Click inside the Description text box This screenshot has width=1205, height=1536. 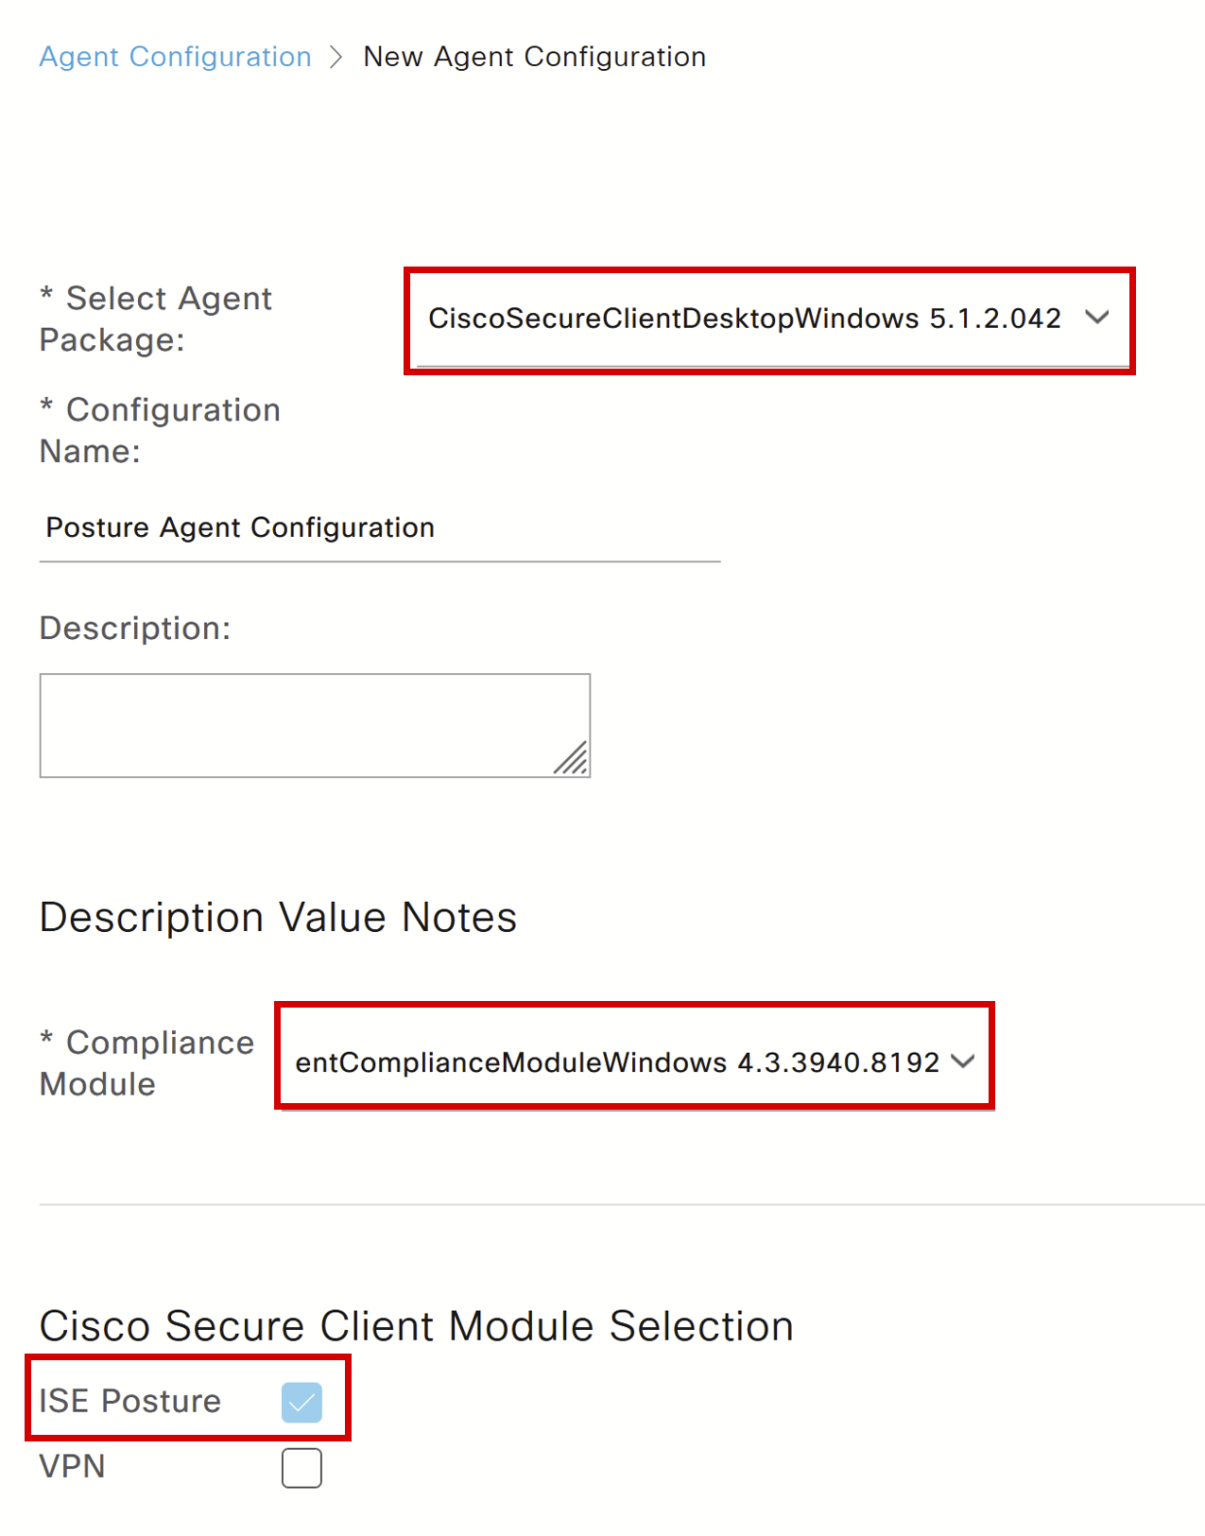point(314,724)
